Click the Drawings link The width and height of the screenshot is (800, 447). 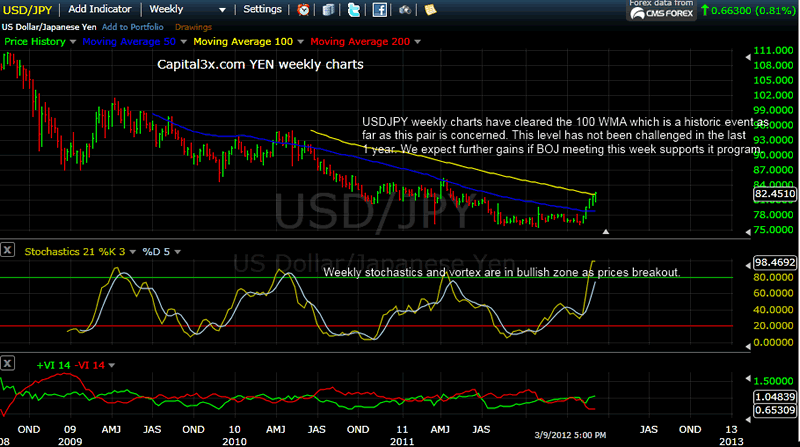(191, 28)
